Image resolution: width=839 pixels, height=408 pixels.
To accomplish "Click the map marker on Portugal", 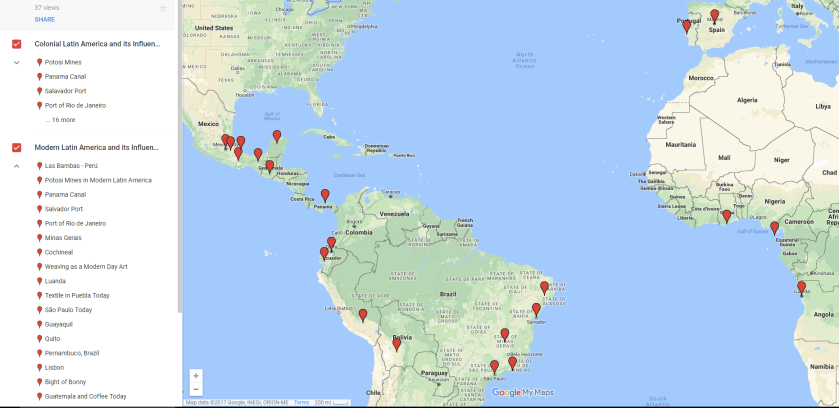I will pos(687,26).
